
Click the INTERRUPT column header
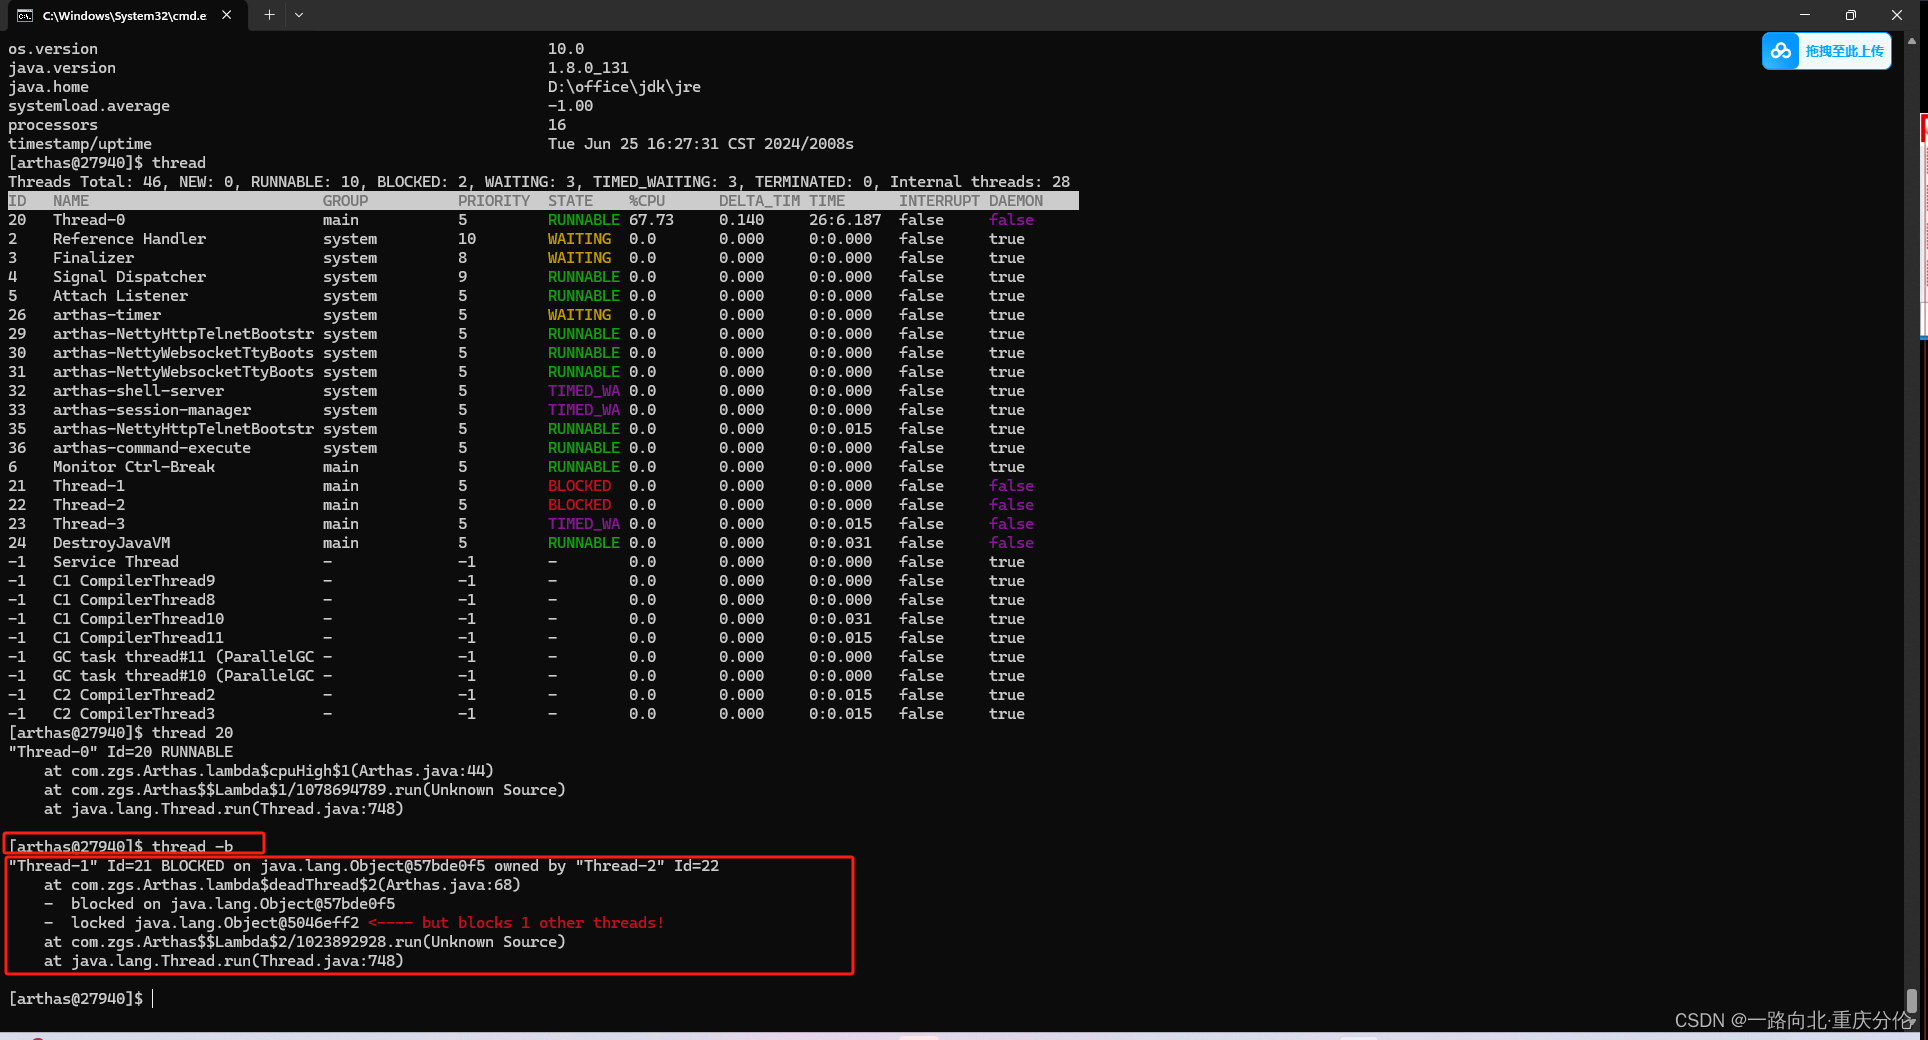939,201
